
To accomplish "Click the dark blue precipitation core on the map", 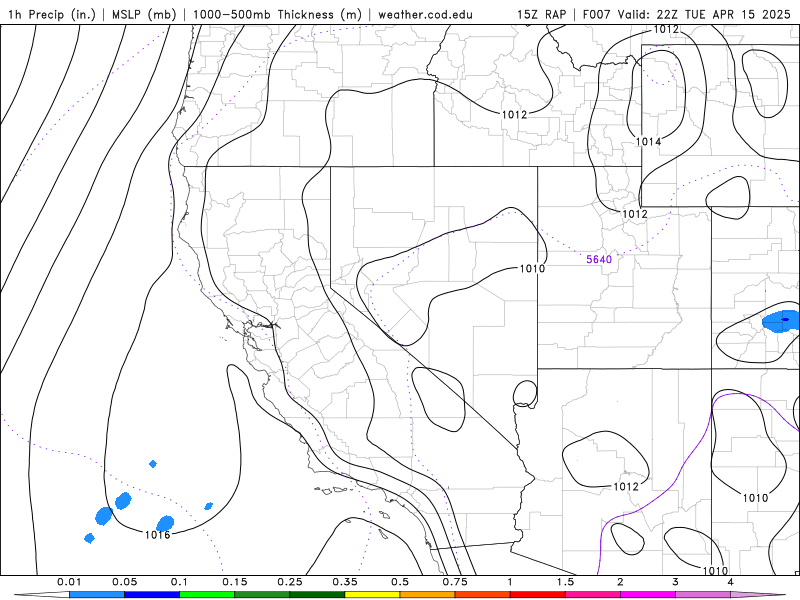I will coord(785,320).
